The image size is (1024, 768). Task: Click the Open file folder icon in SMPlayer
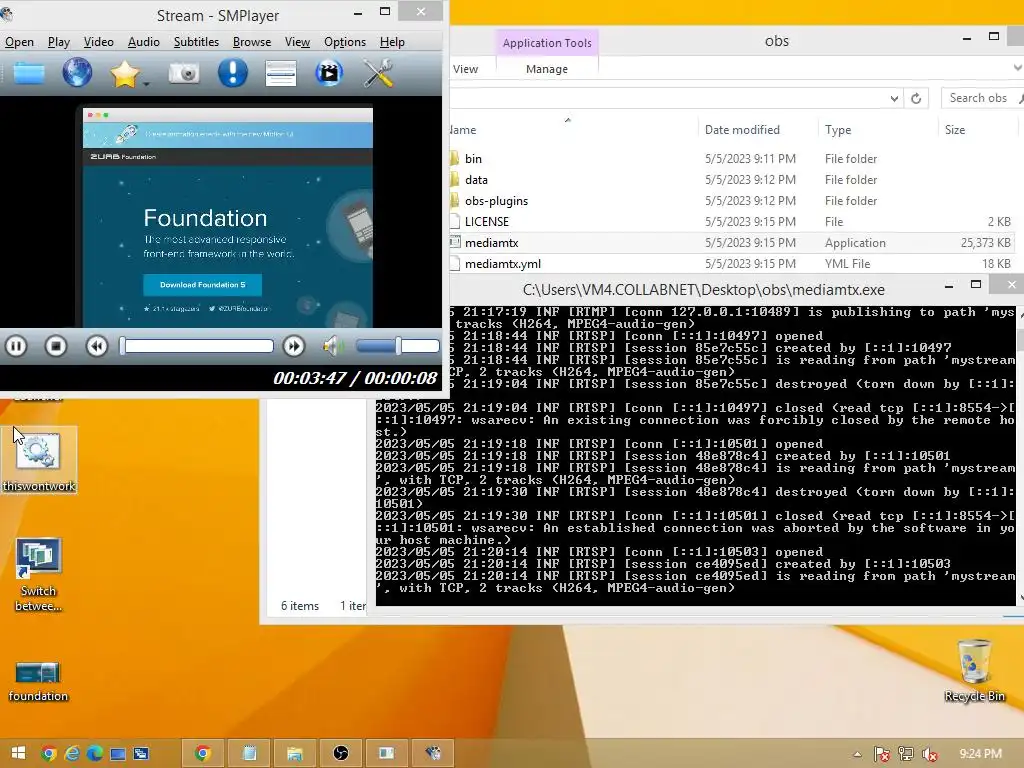29,73
